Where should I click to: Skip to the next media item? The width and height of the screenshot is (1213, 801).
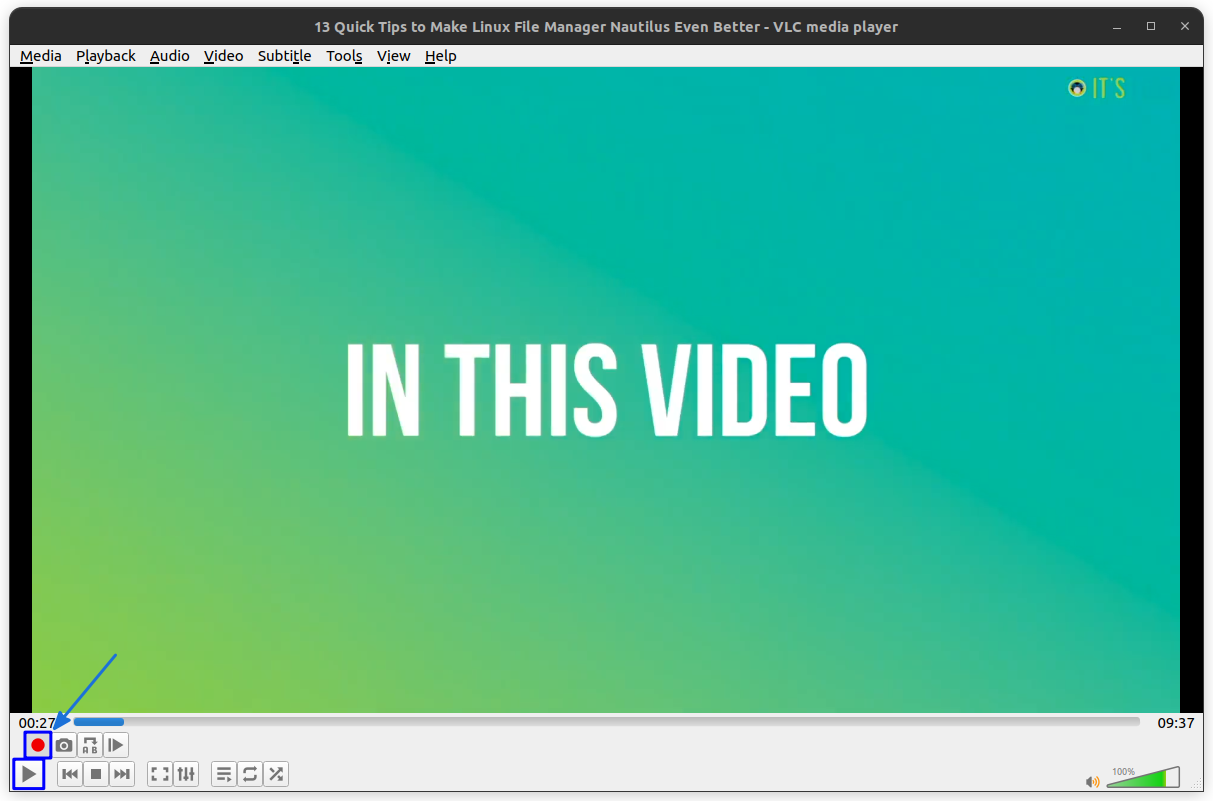[x=121, y=773]
